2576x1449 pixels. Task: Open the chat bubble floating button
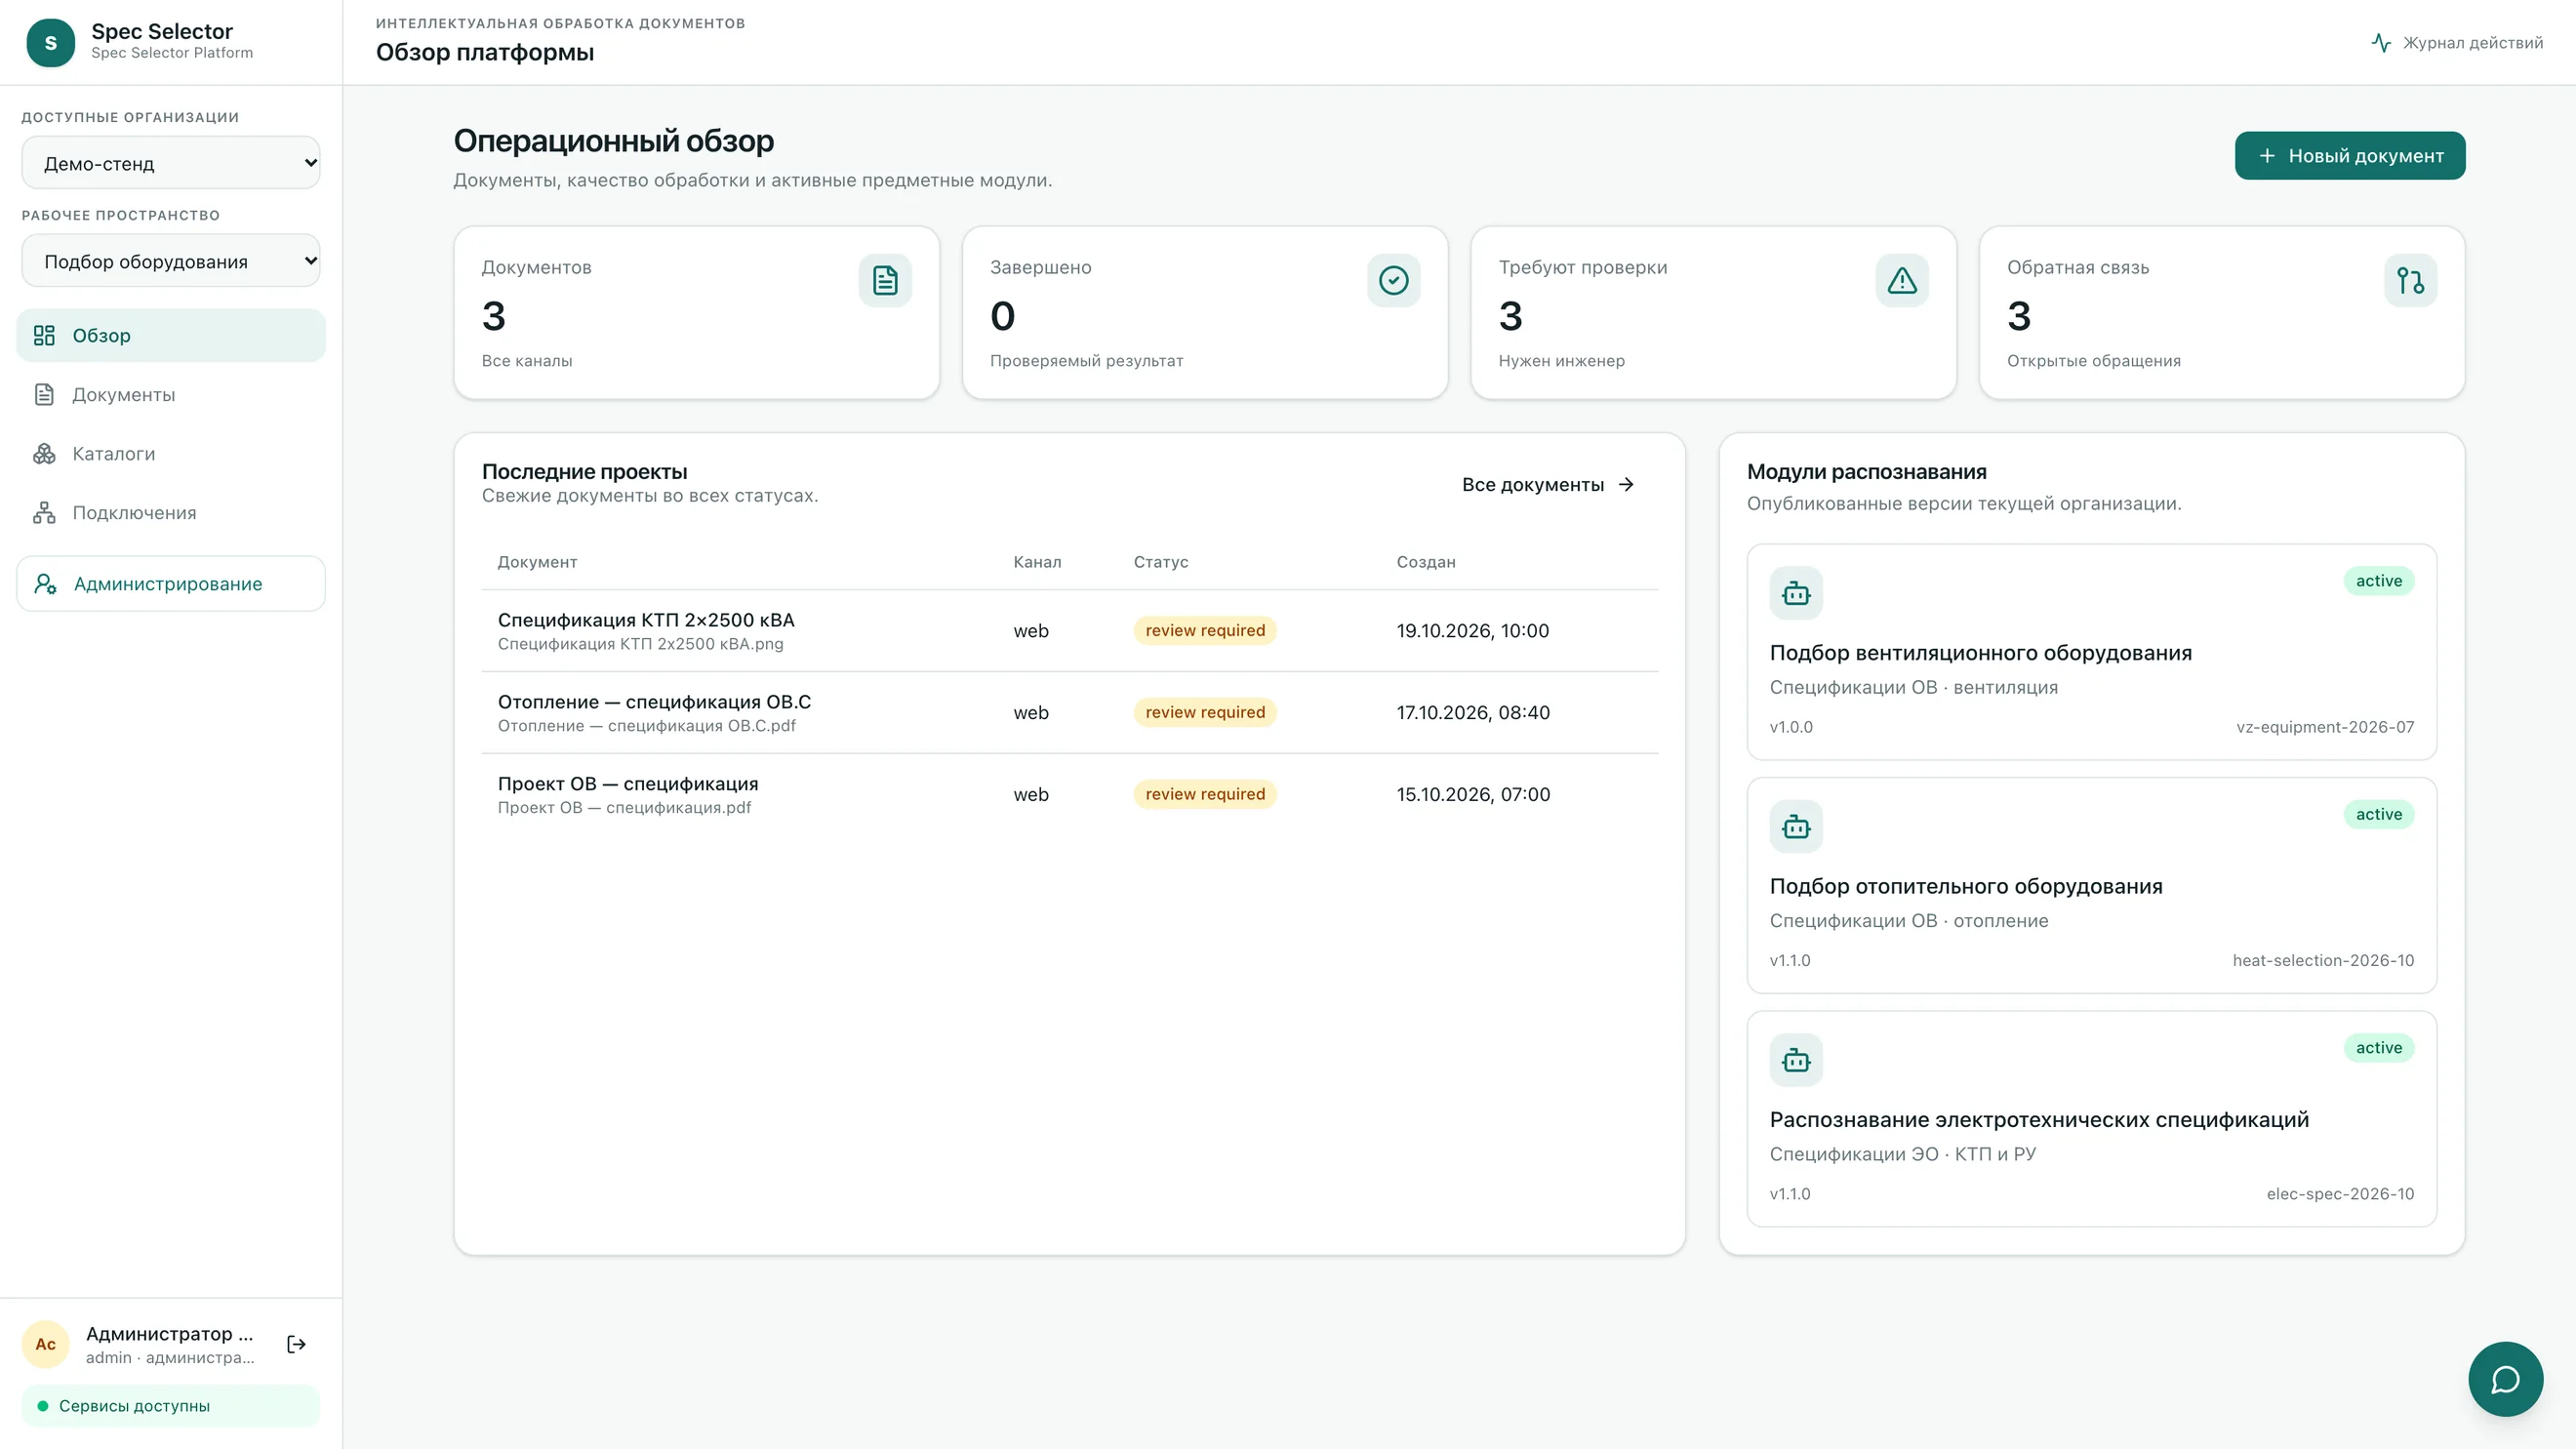2505,1379
